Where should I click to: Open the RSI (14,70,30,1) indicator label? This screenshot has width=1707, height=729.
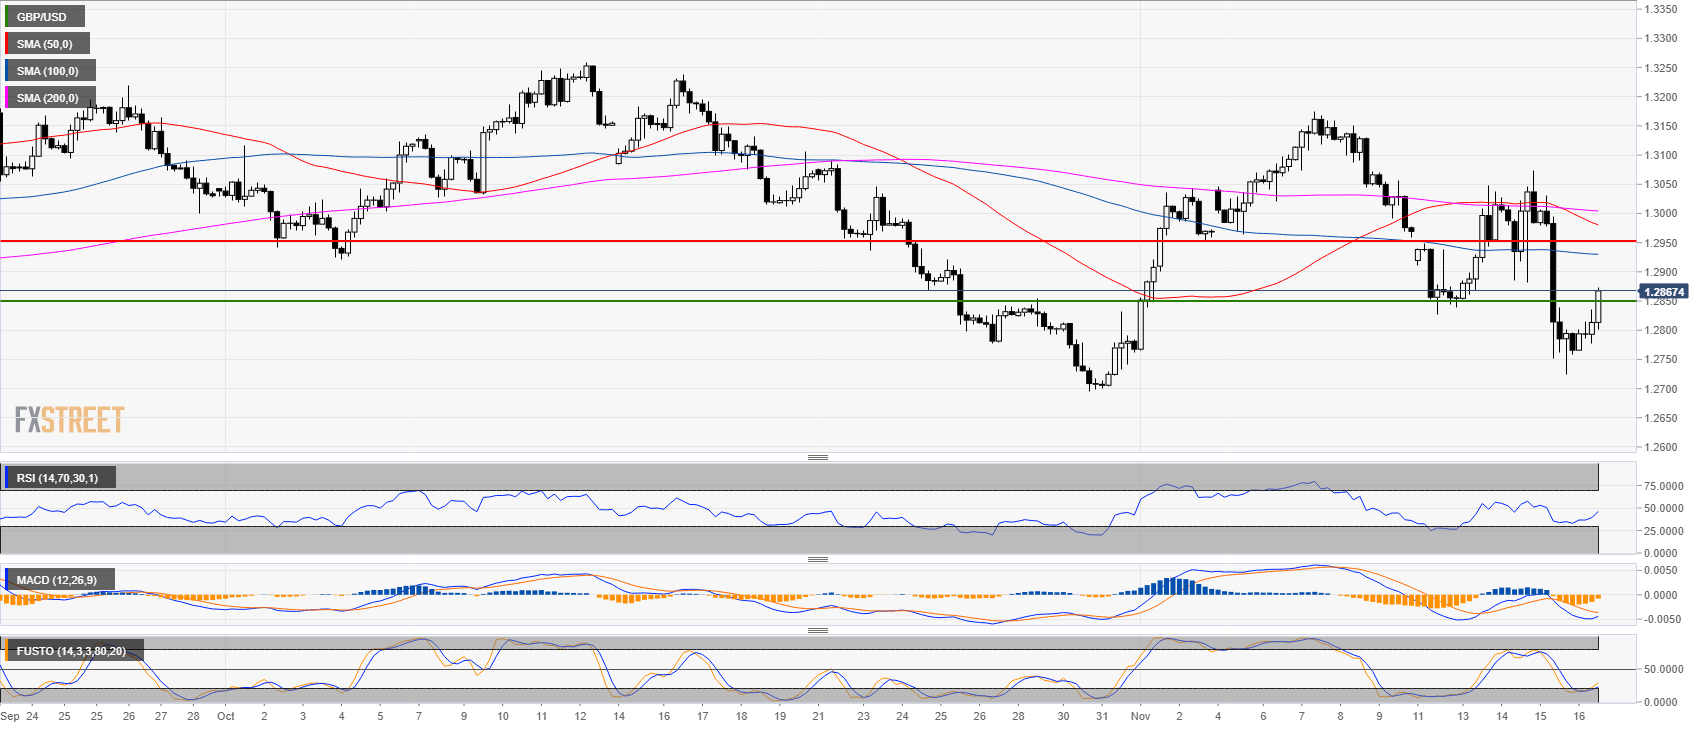59,478
